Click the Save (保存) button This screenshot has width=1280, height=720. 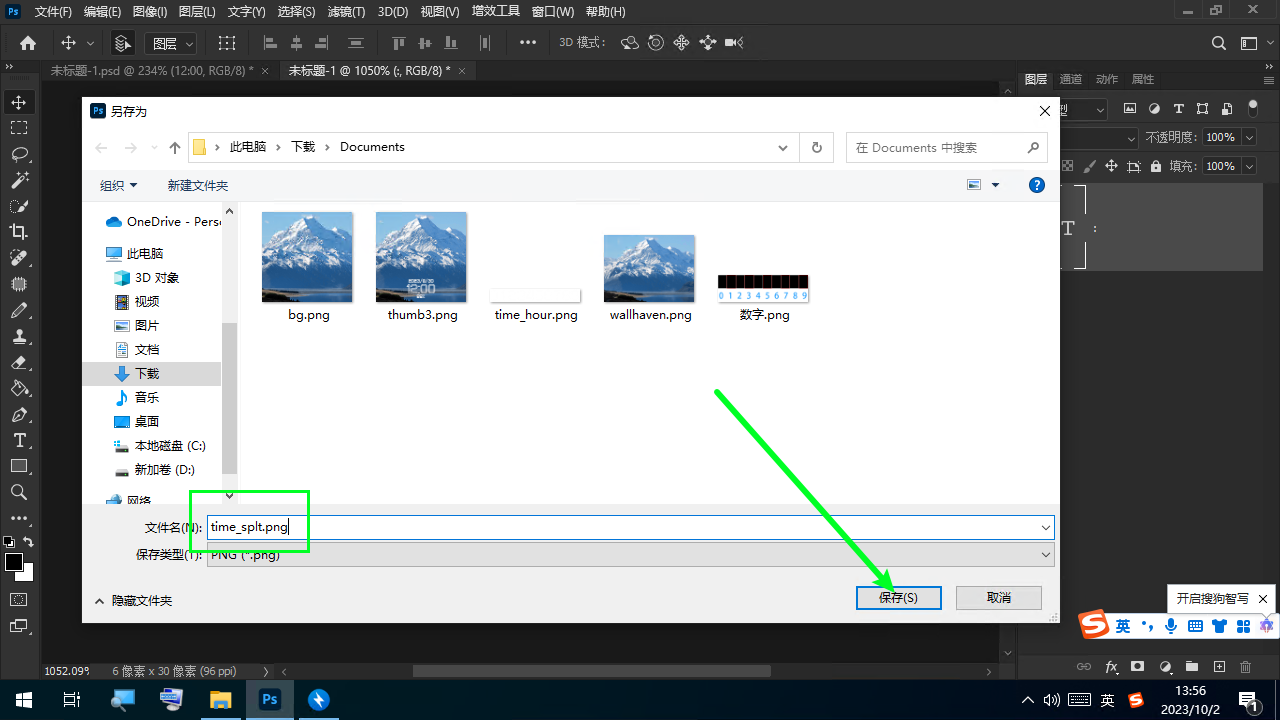(898, 597)
